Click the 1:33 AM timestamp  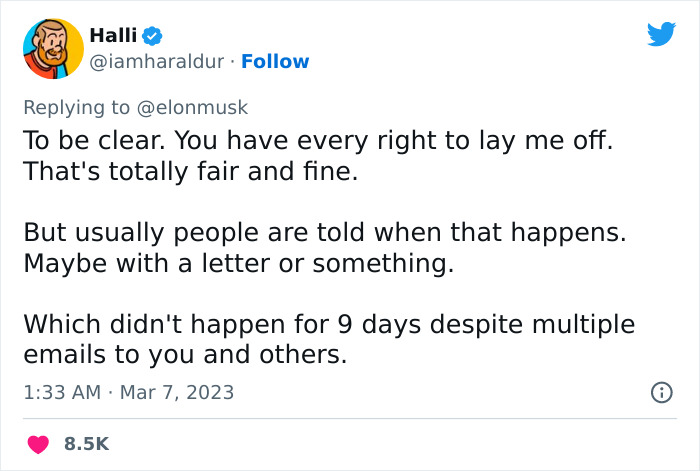point(62,392)
